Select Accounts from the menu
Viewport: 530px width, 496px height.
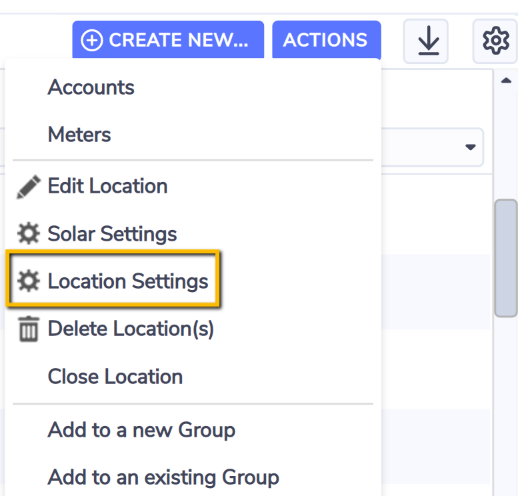[x=91, y=87]
